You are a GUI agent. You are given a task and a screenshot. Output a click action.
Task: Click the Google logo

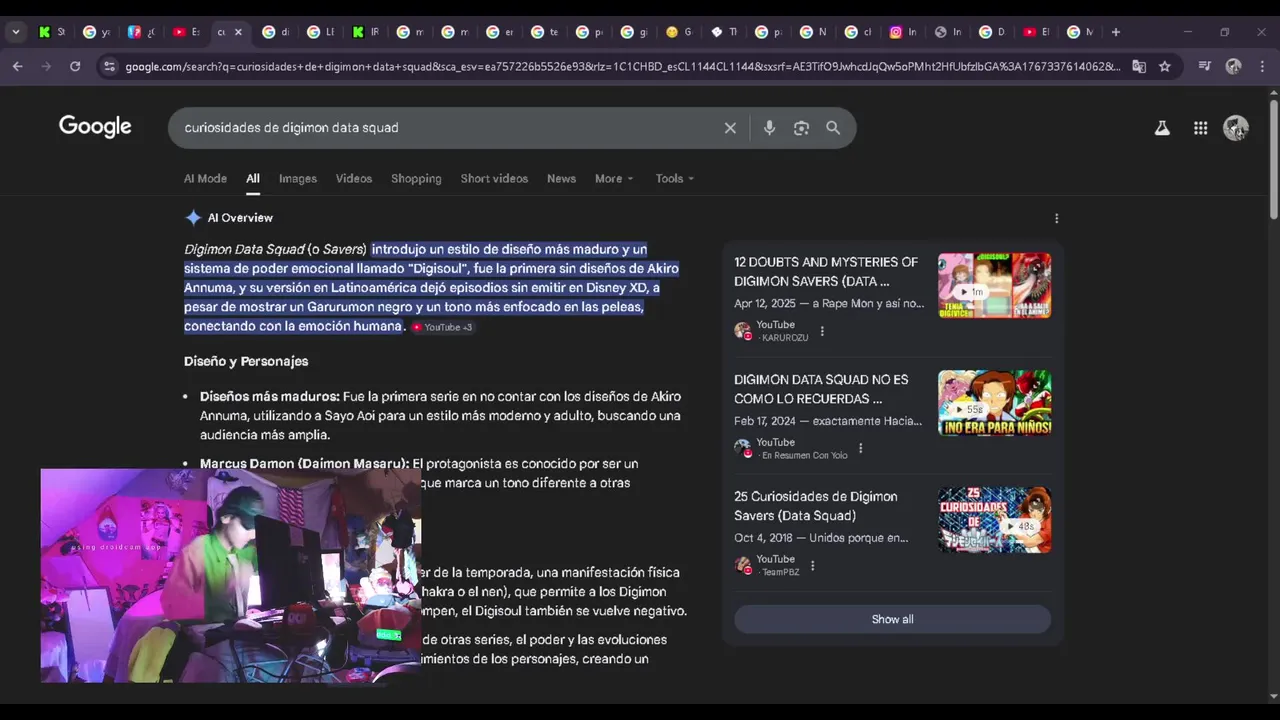(95, 127)
